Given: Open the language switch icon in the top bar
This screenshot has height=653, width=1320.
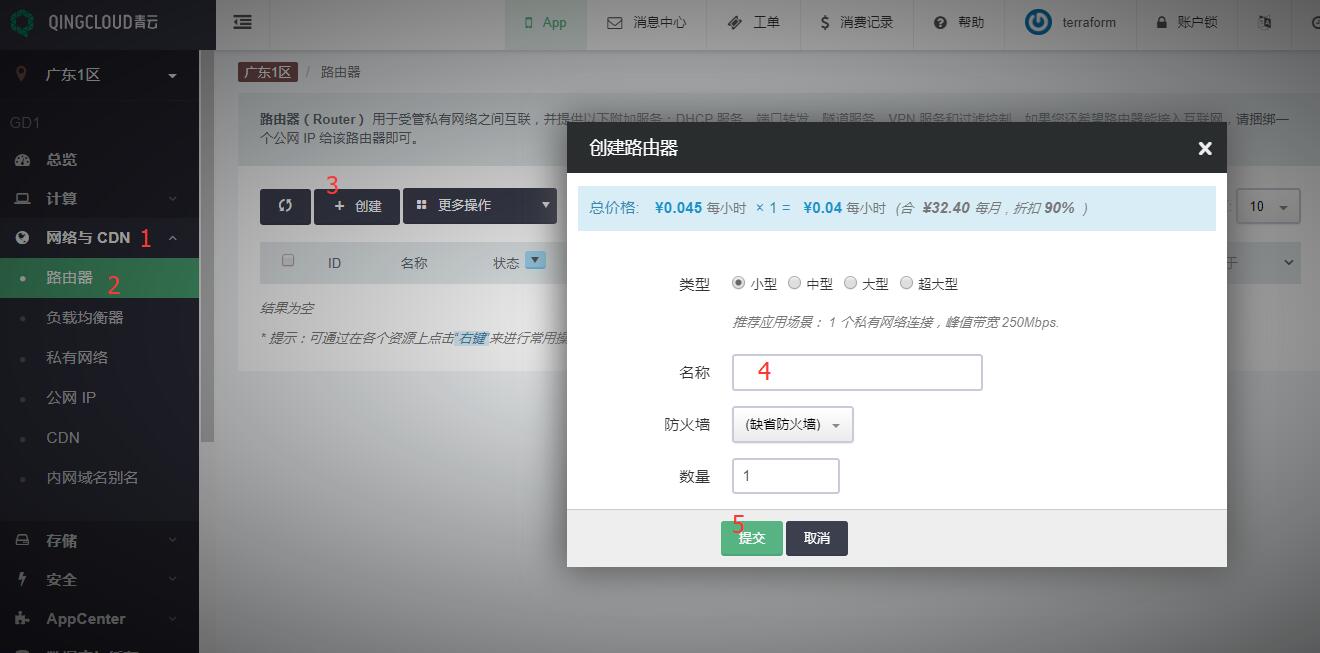Looking at the screenshot, I should (x=1265, y=22).
